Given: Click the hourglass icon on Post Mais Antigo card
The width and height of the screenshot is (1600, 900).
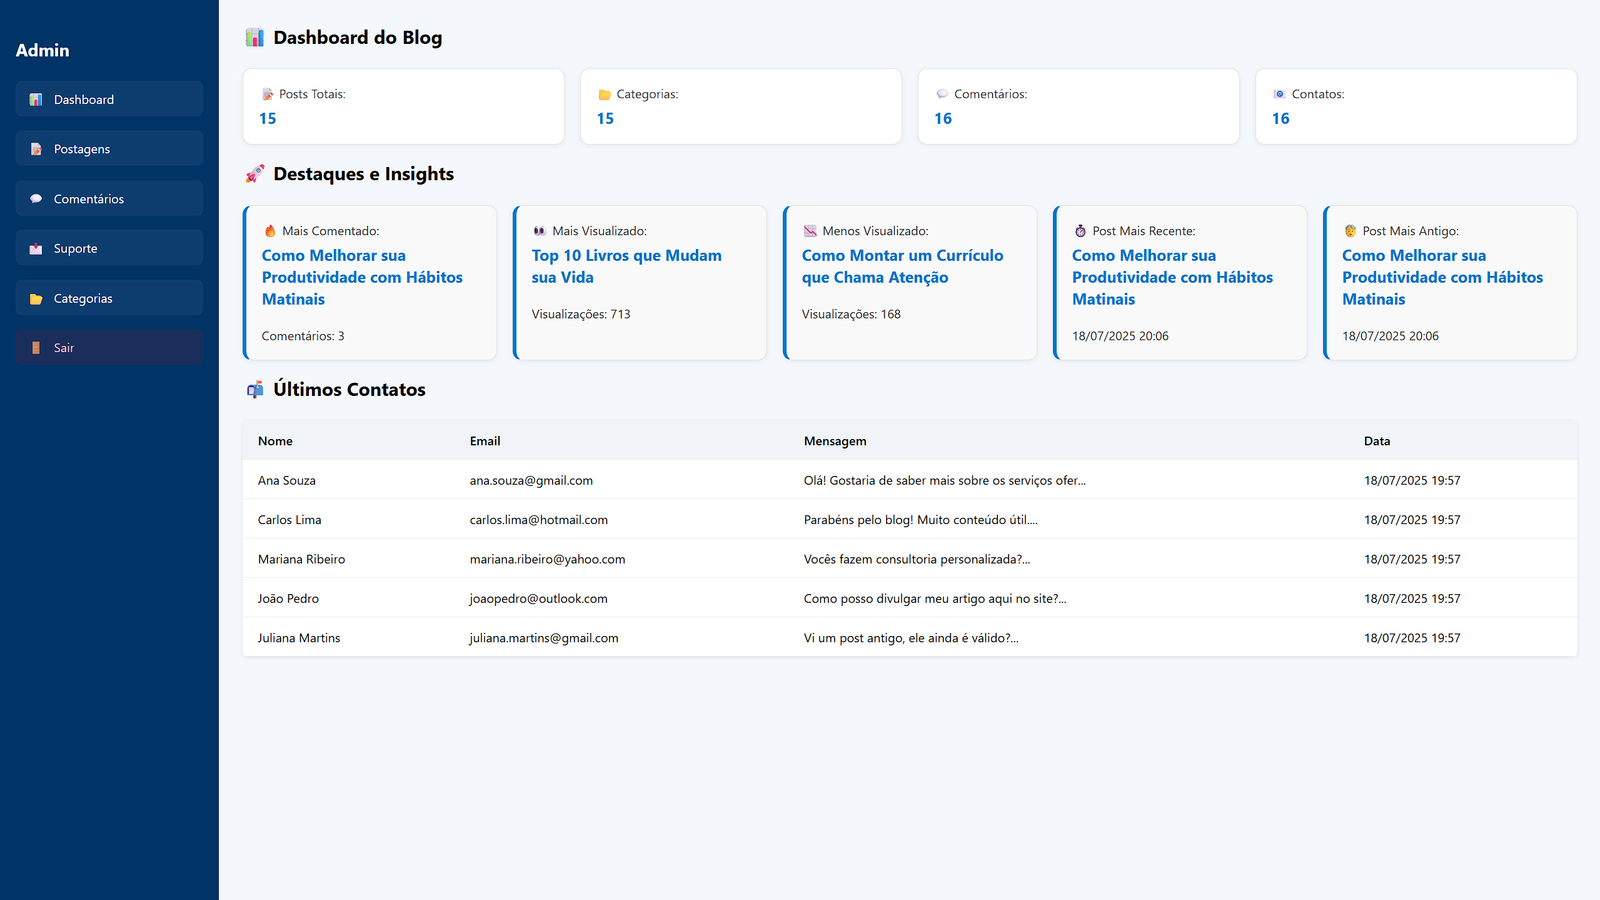Looking at the screenshot, I should (1349, 230).
